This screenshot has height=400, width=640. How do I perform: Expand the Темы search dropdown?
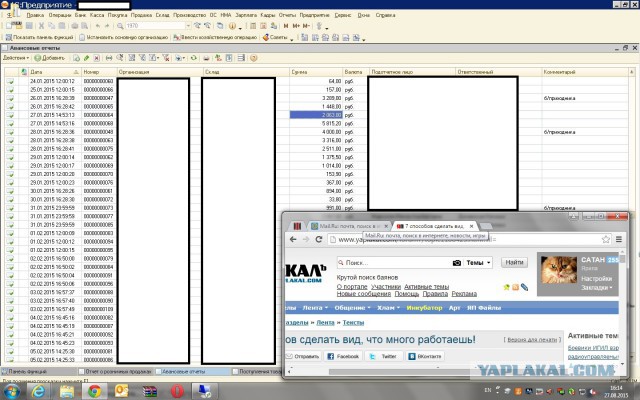coord(478,262)
